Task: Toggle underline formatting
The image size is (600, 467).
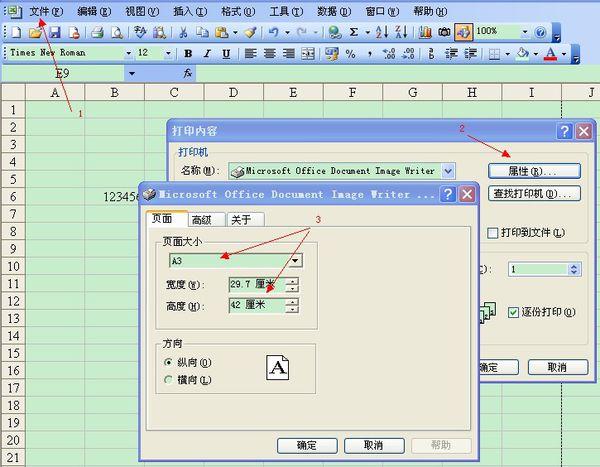Action: coord(226,54)
